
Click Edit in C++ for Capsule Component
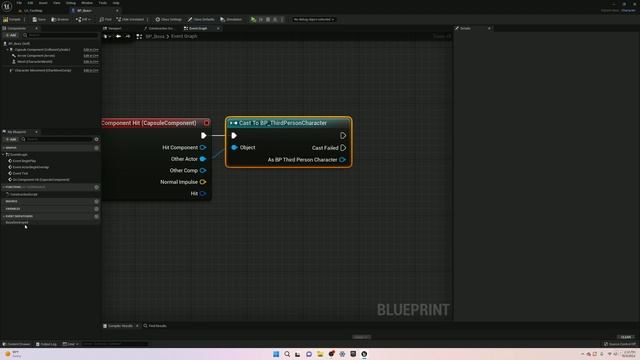point(91,50)
